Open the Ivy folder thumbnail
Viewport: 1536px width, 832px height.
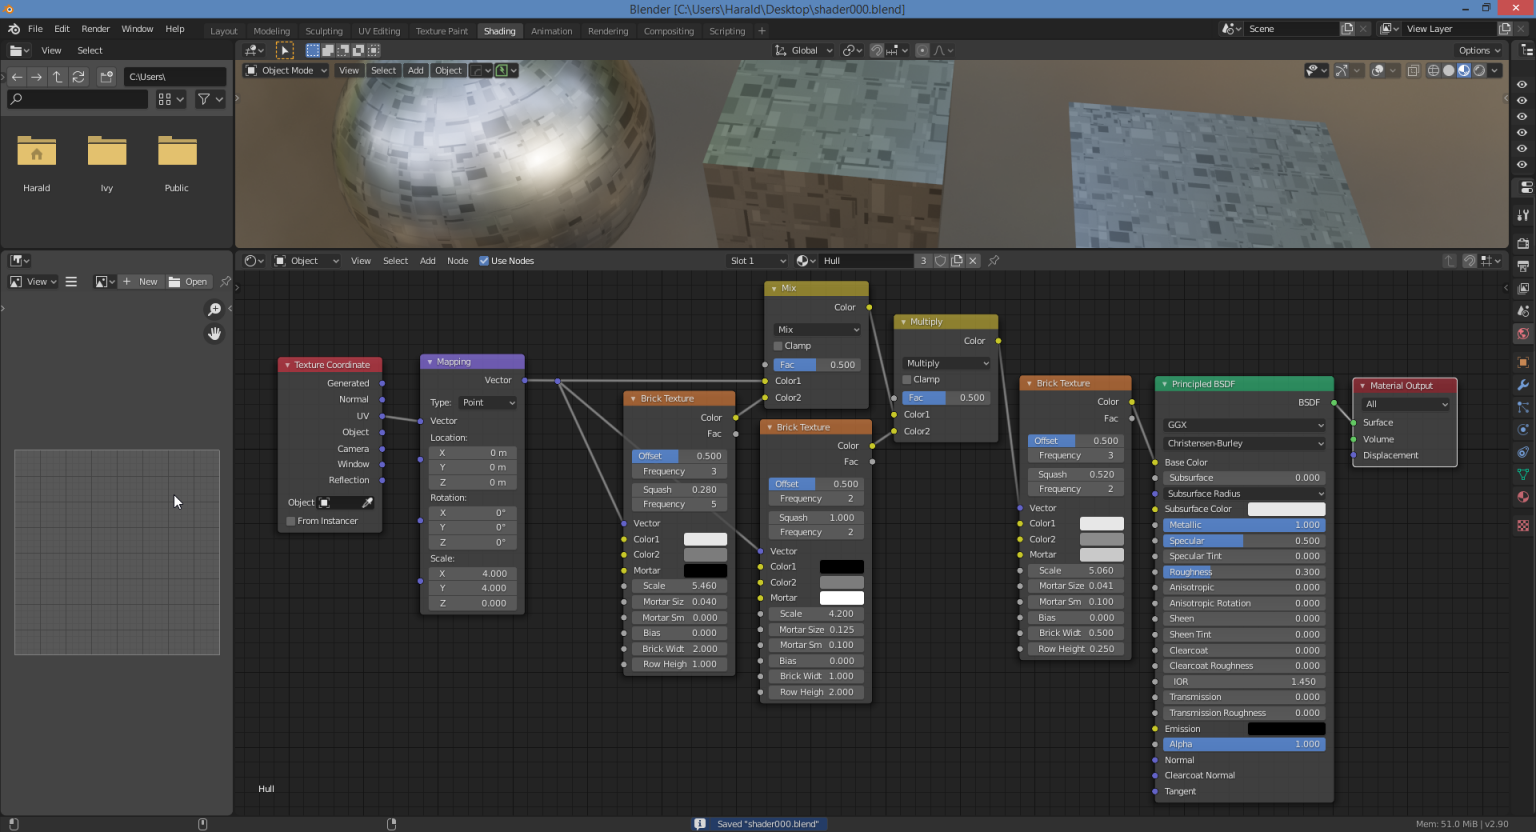click(x=107, y=153)
